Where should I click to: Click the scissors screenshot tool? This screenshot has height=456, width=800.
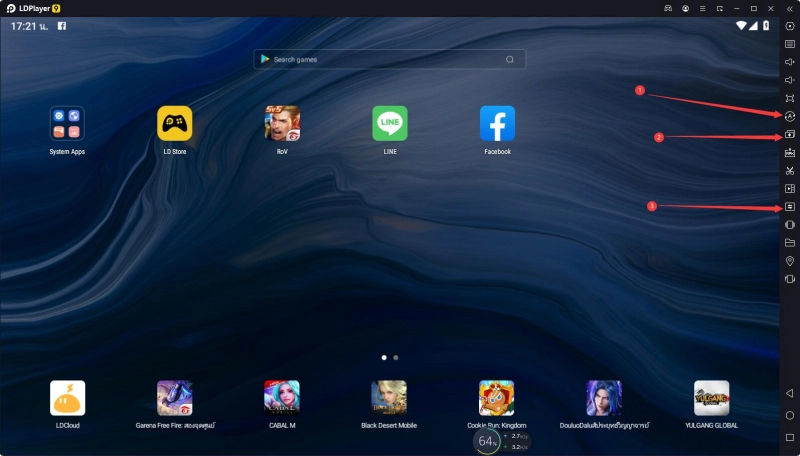(789, 171)
